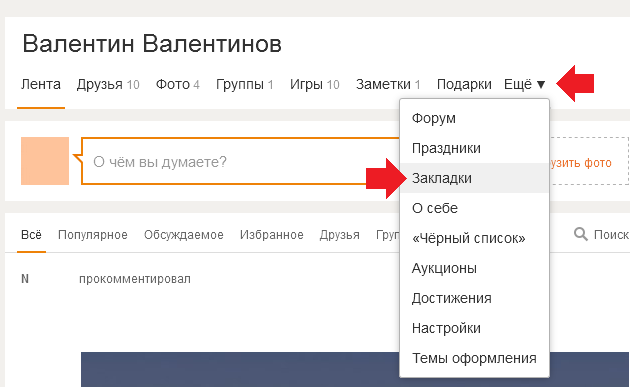Open Достижения menu entry
Viewport: 630px width, 387px height.
(x=475, y=298)
